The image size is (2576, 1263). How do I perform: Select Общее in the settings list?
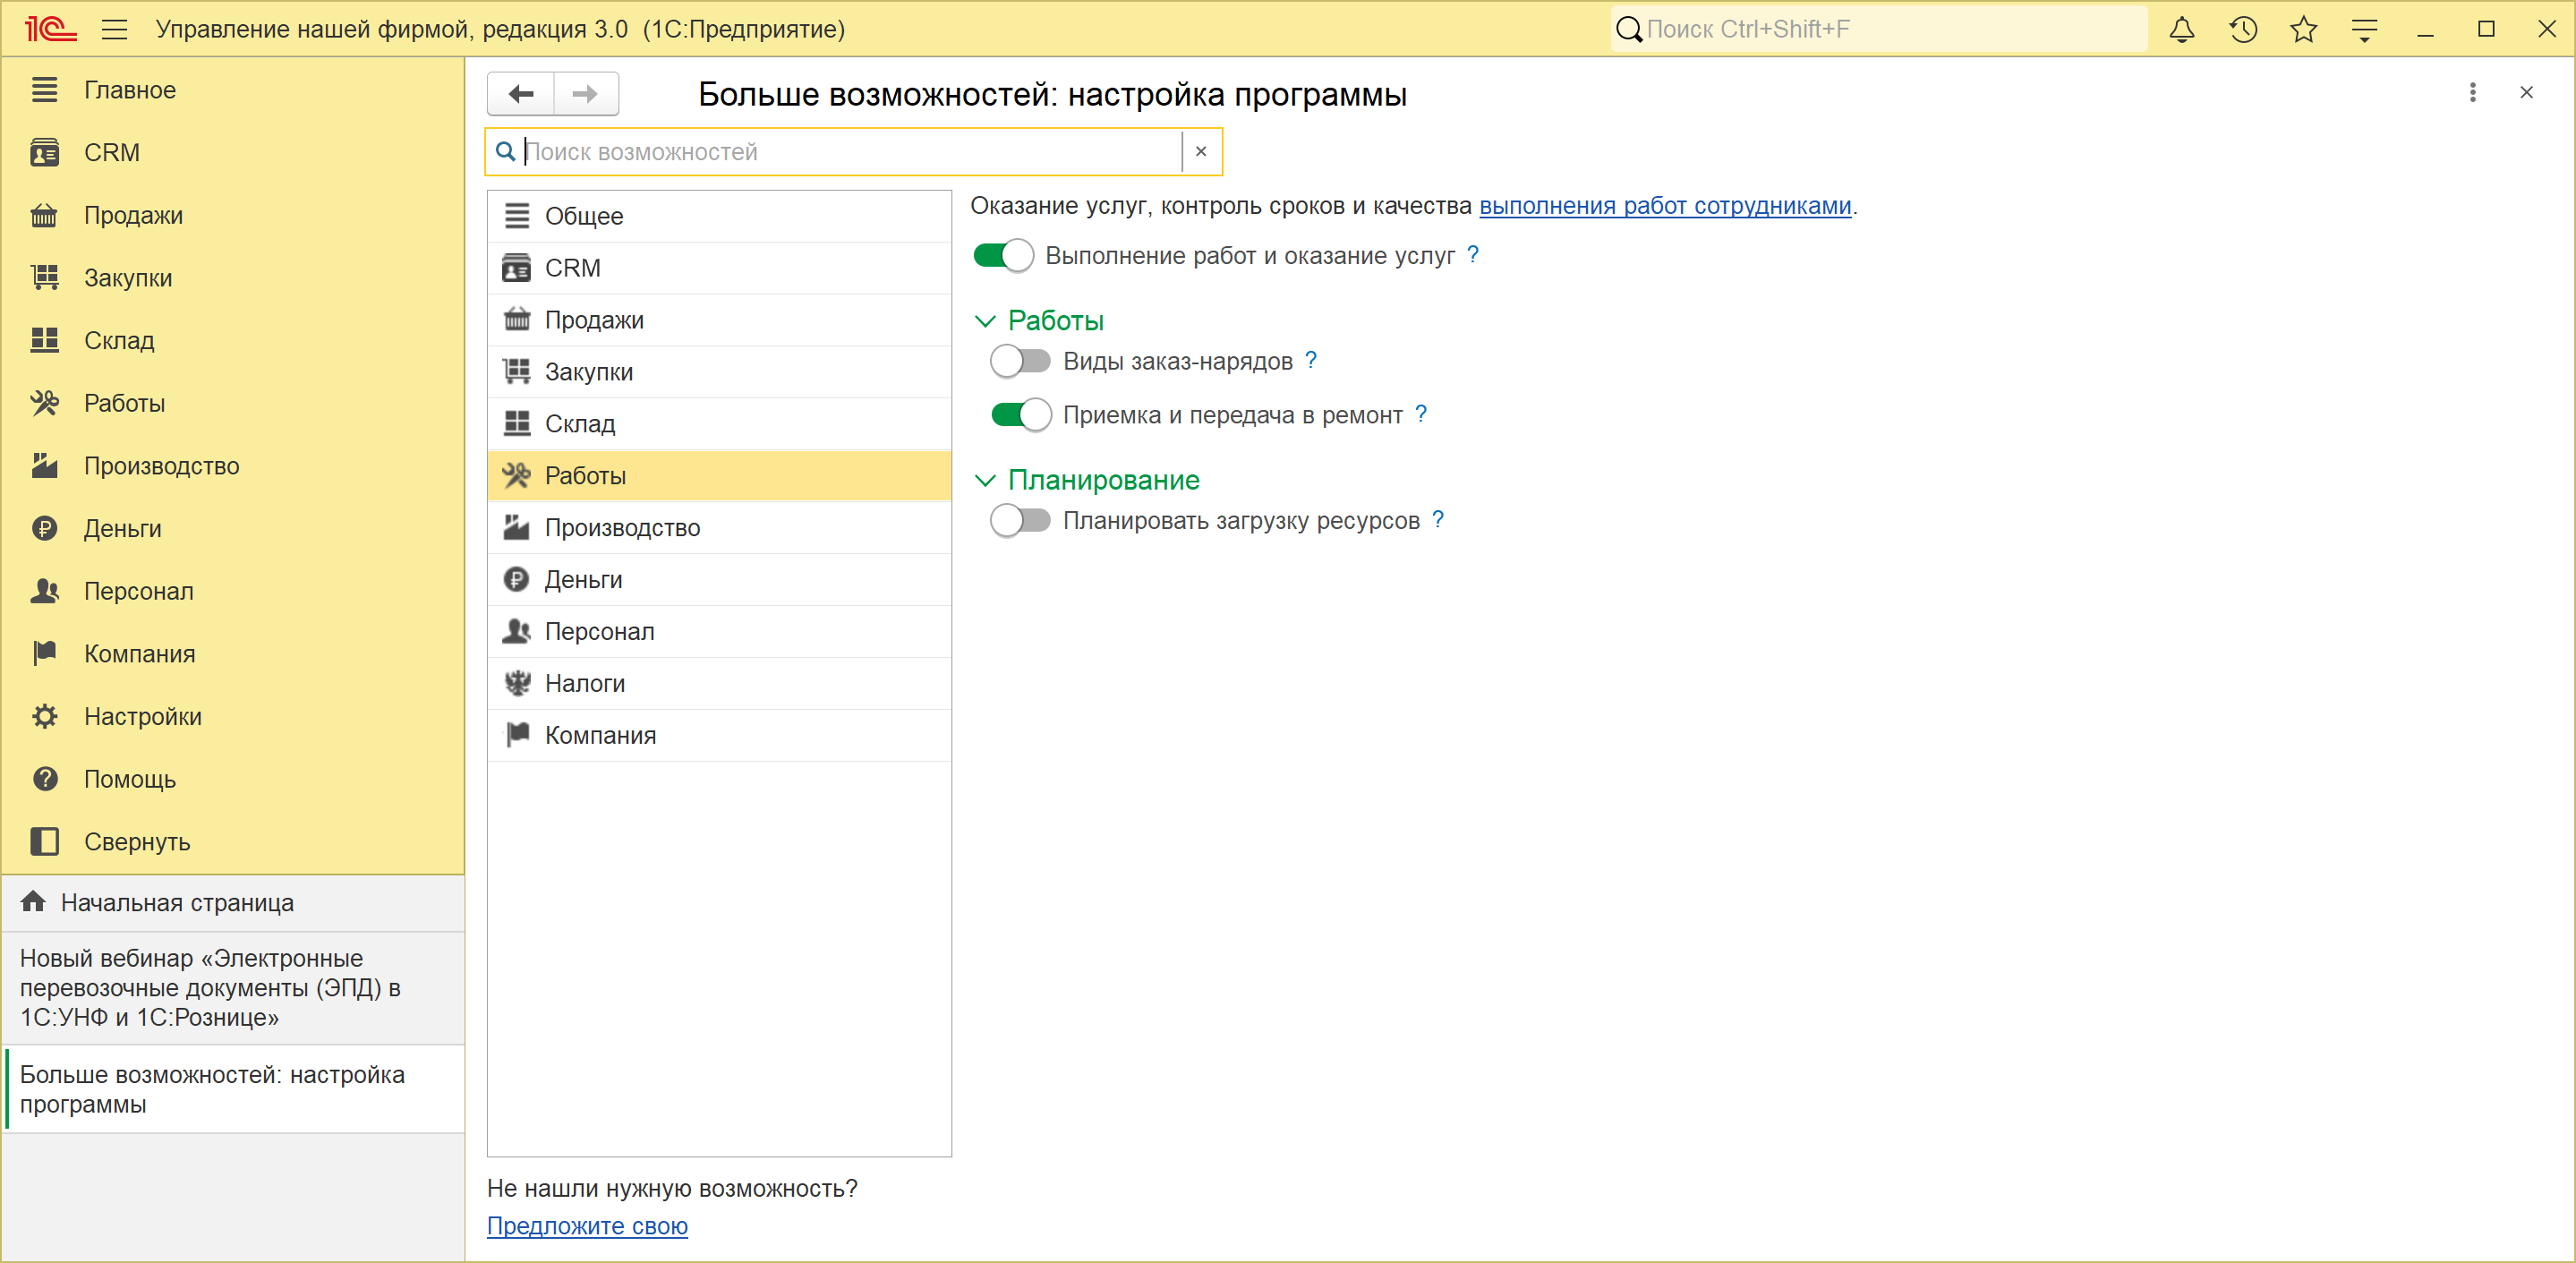719,216
